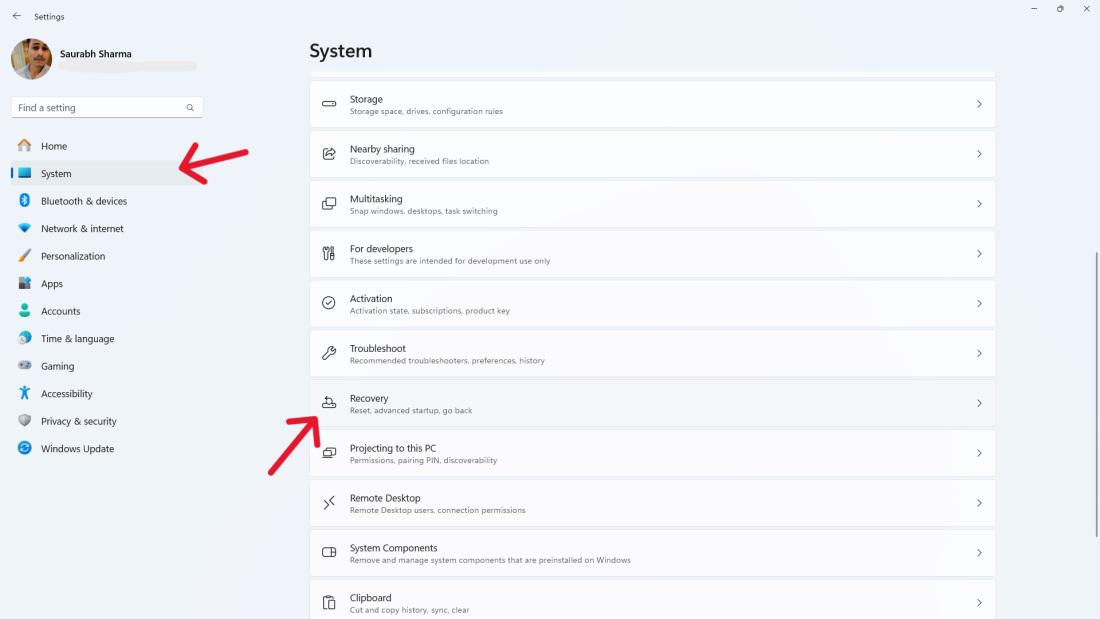Viewport: 1100px width, 619px height.
Task: Click the For developers tools icon
Action: pos(329,254)
